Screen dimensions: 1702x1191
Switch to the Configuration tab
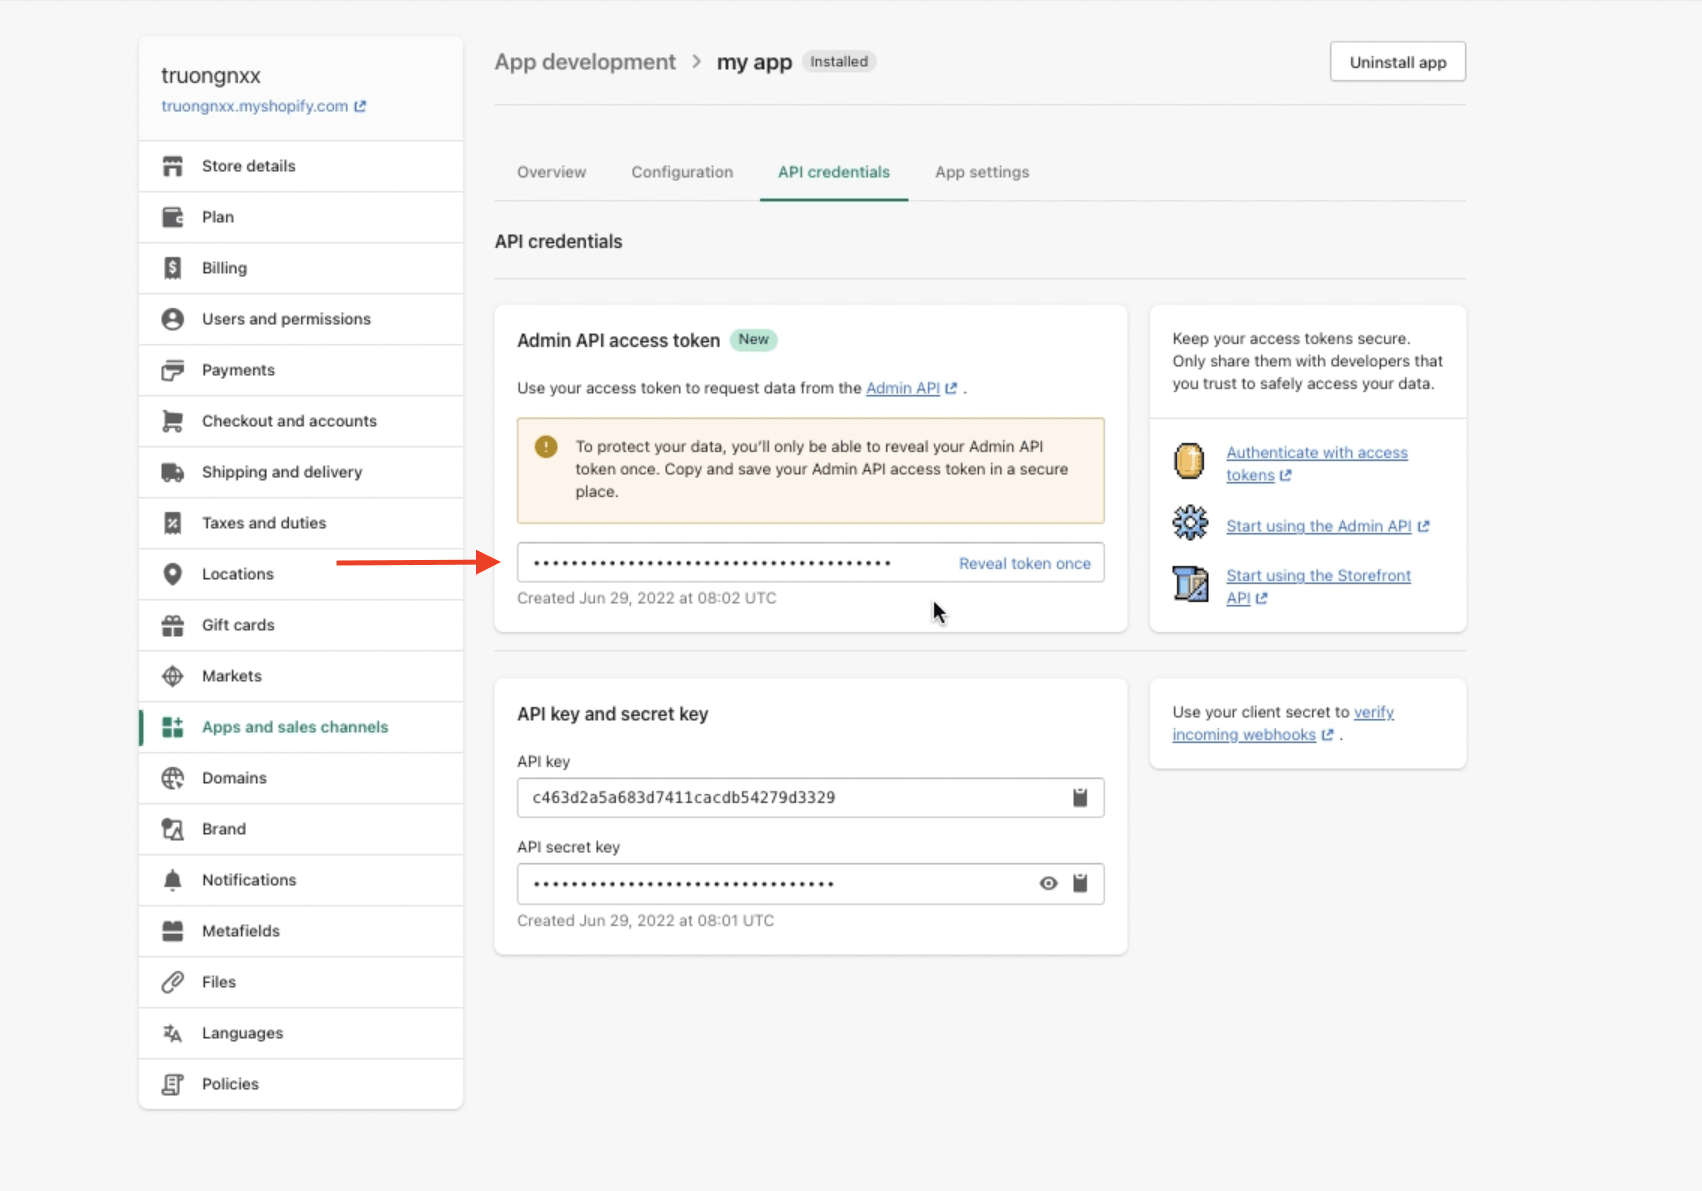[x=682, y=172]
